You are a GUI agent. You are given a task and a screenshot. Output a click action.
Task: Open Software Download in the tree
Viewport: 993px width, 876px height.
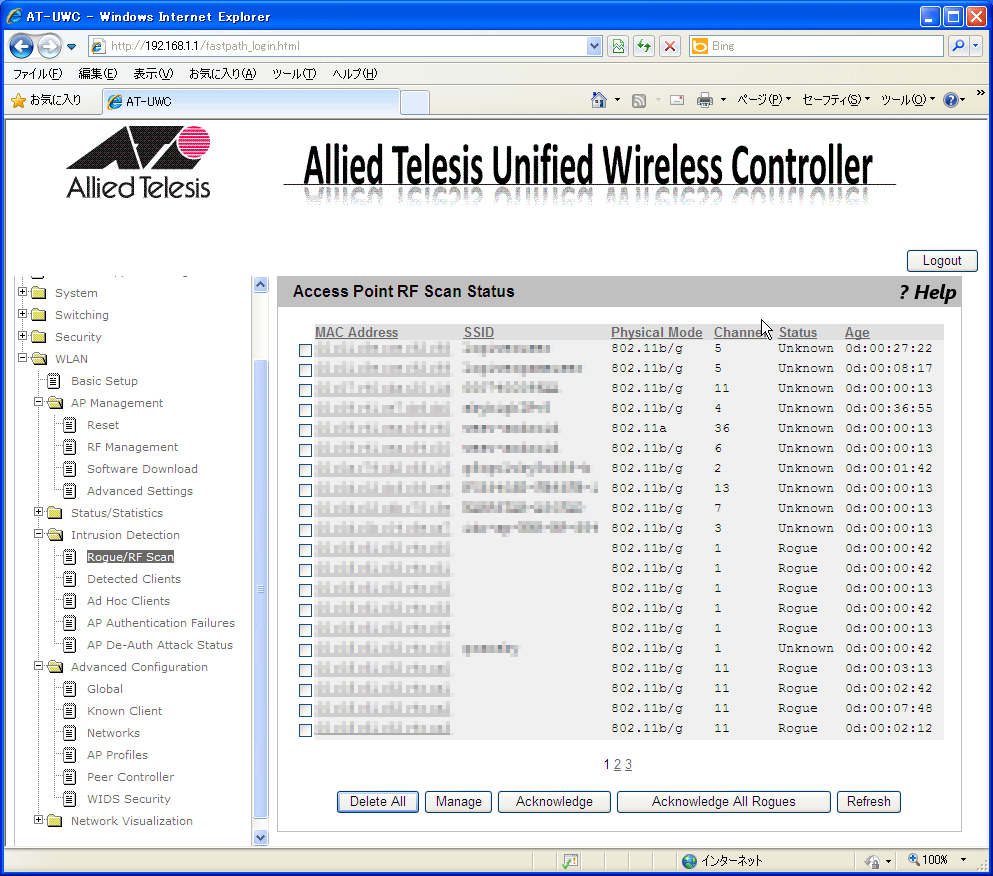pos(142,469)
